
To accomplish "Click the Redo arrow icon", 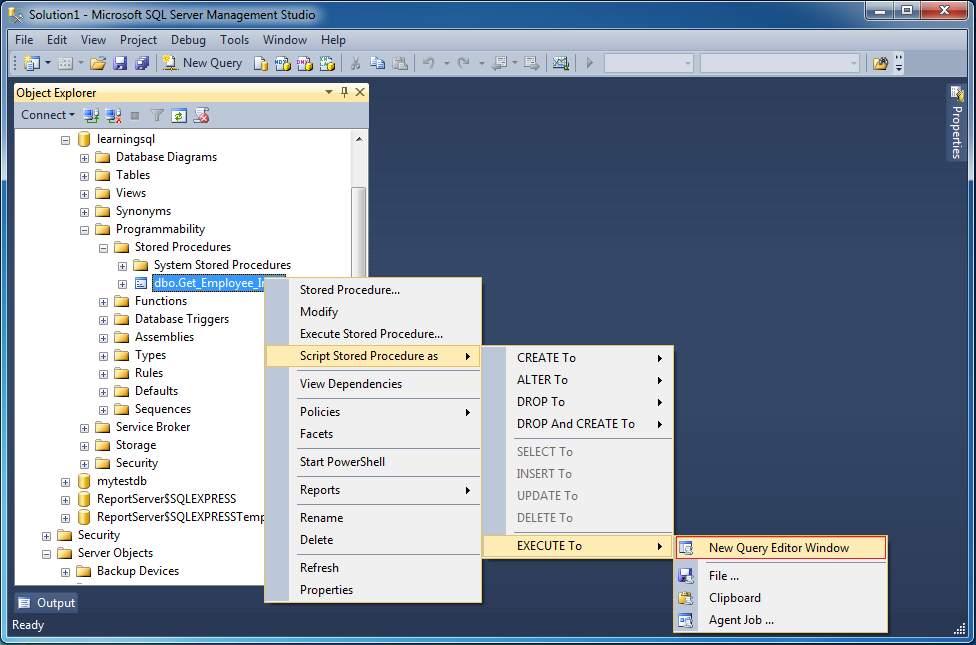I will tap(463, 63).
